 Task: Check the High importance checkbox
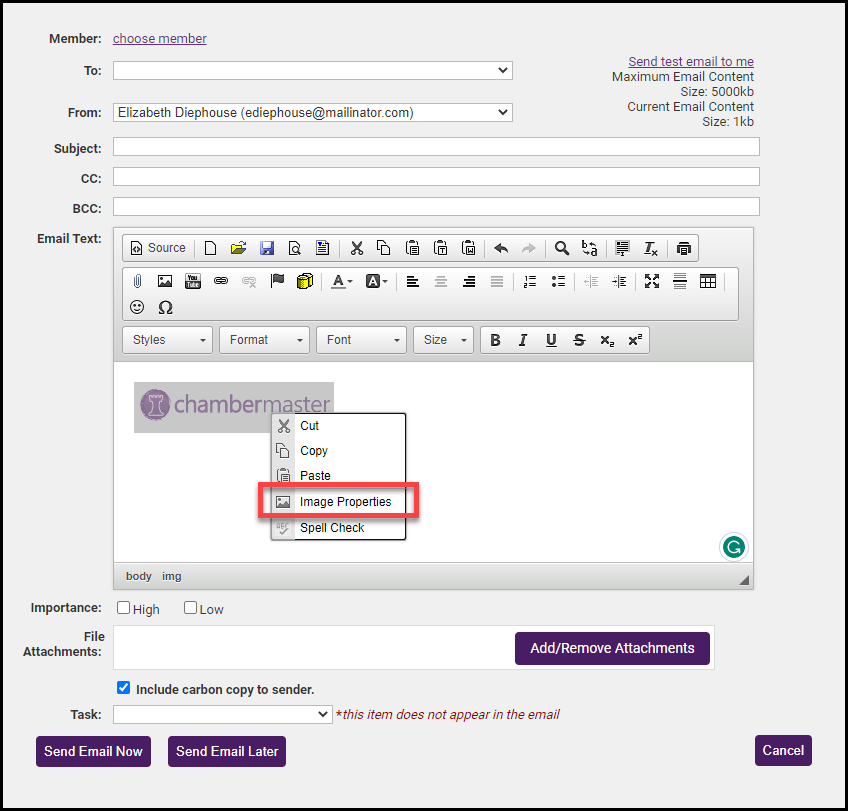click(x=124, y=608)
